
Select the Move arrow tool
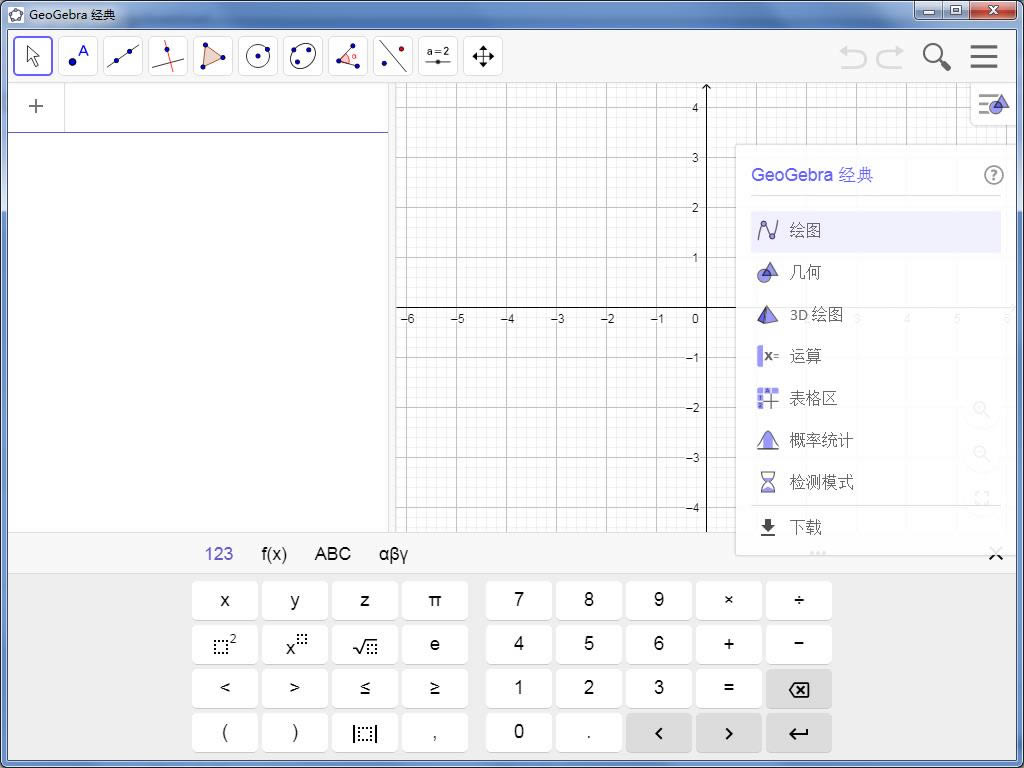pos(33,56)
